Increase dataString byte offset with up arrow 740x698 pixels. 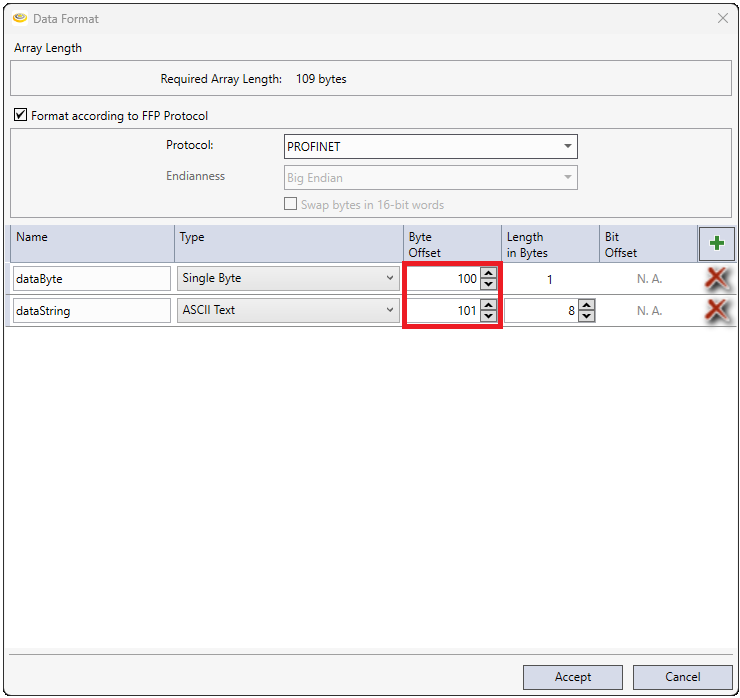tap(488, 305)
